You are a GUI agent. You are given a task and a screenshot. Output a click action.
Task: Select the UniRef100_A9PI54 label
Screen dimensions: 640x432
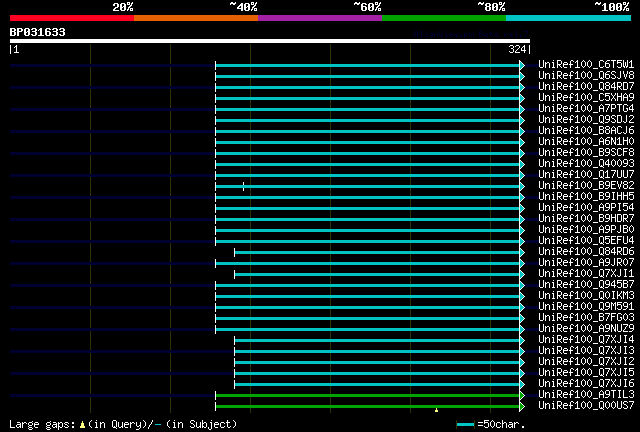pyautogui.click(x=586, y=207)
